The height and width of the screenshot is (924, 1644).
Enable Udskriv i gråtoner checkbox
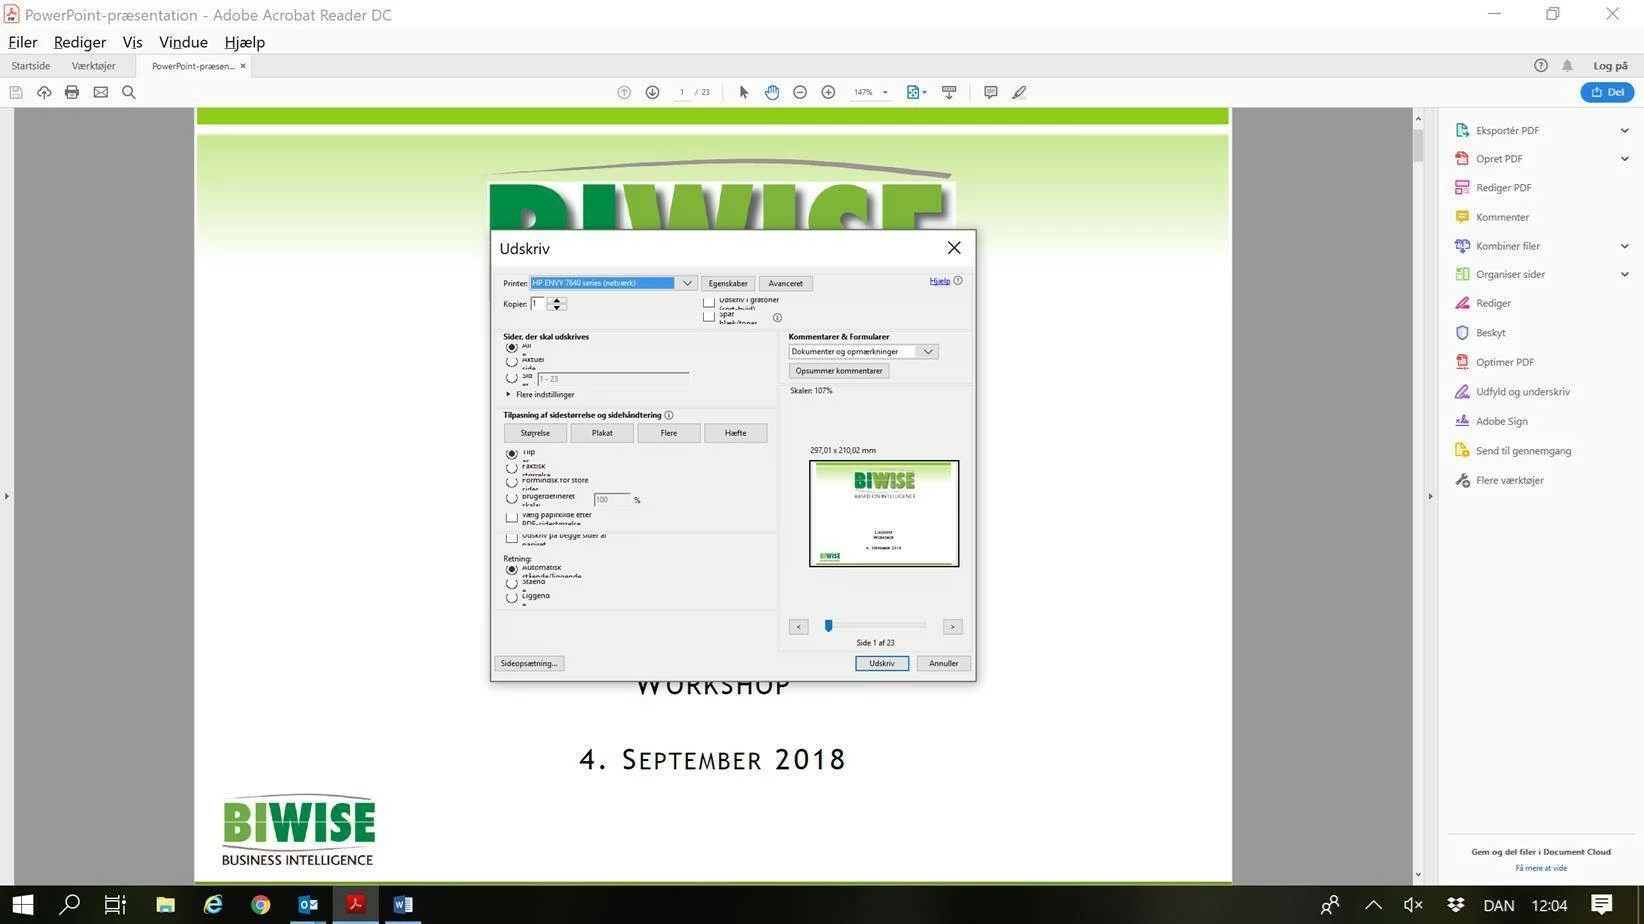point(709,301)
